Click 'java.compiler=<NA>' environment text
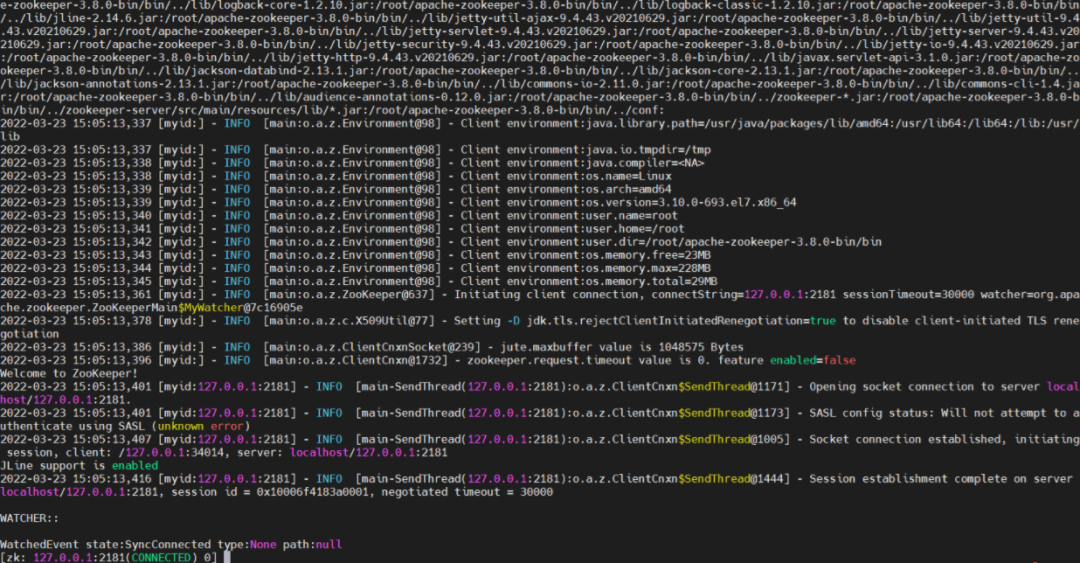Screen dimensions: 1080x563 (645, 163)
